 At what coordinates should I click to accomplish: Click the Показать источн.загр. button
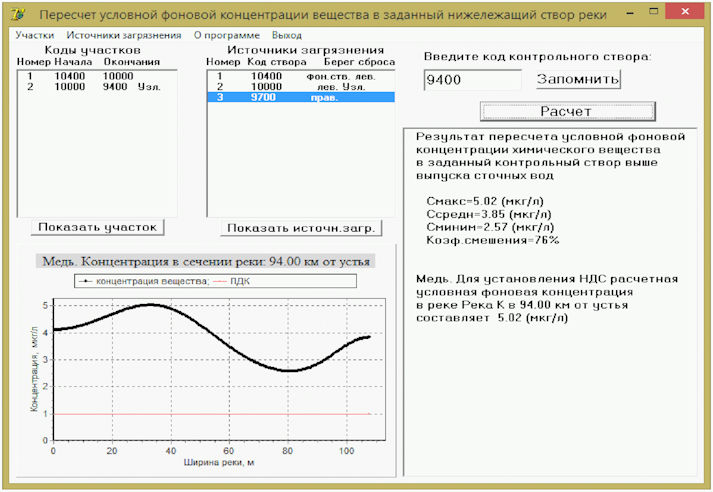[301, 228]
